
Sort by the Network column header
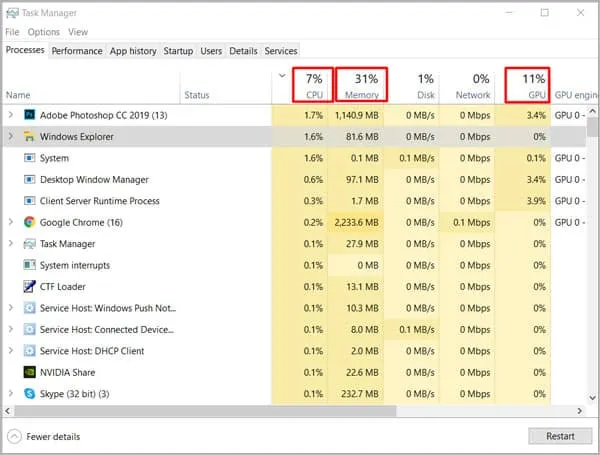pos(467,86)
